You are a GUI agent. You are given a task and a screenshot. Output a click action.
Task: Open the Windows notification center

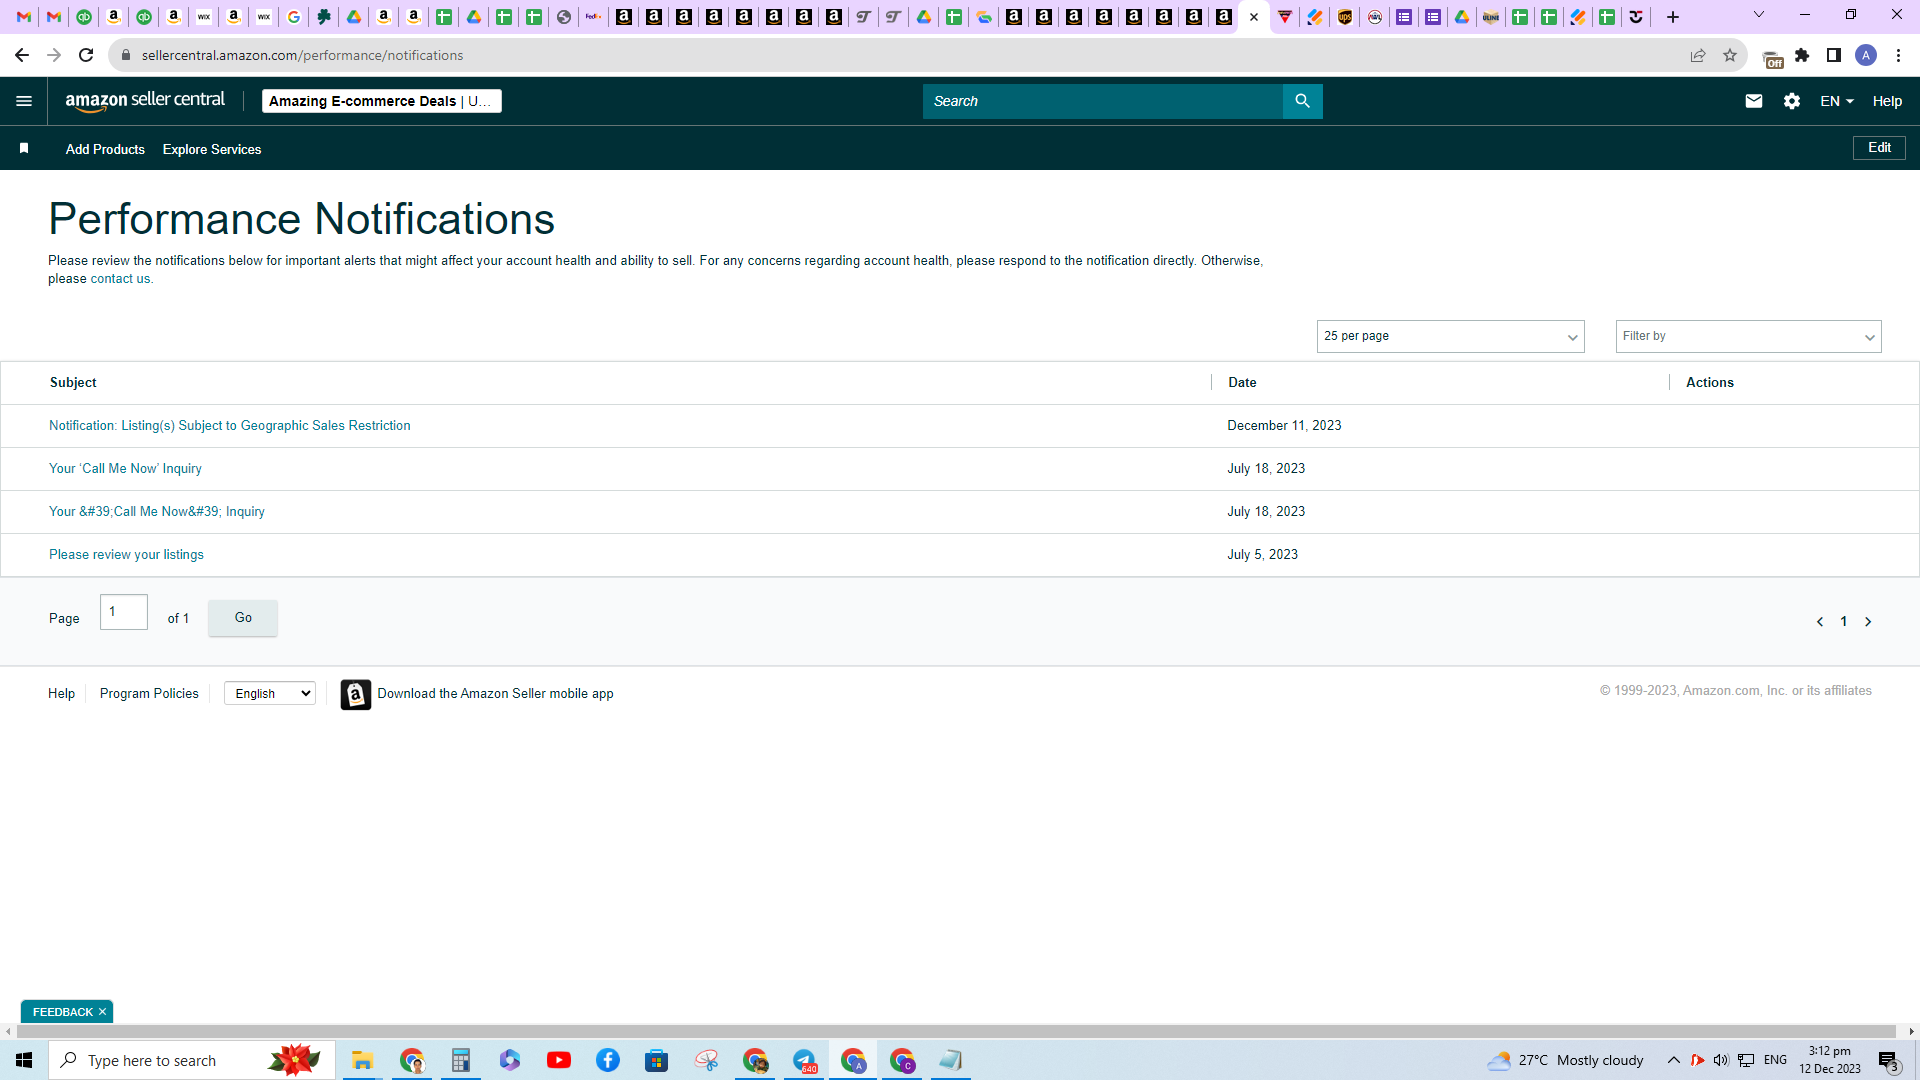click(1889, 1061)
